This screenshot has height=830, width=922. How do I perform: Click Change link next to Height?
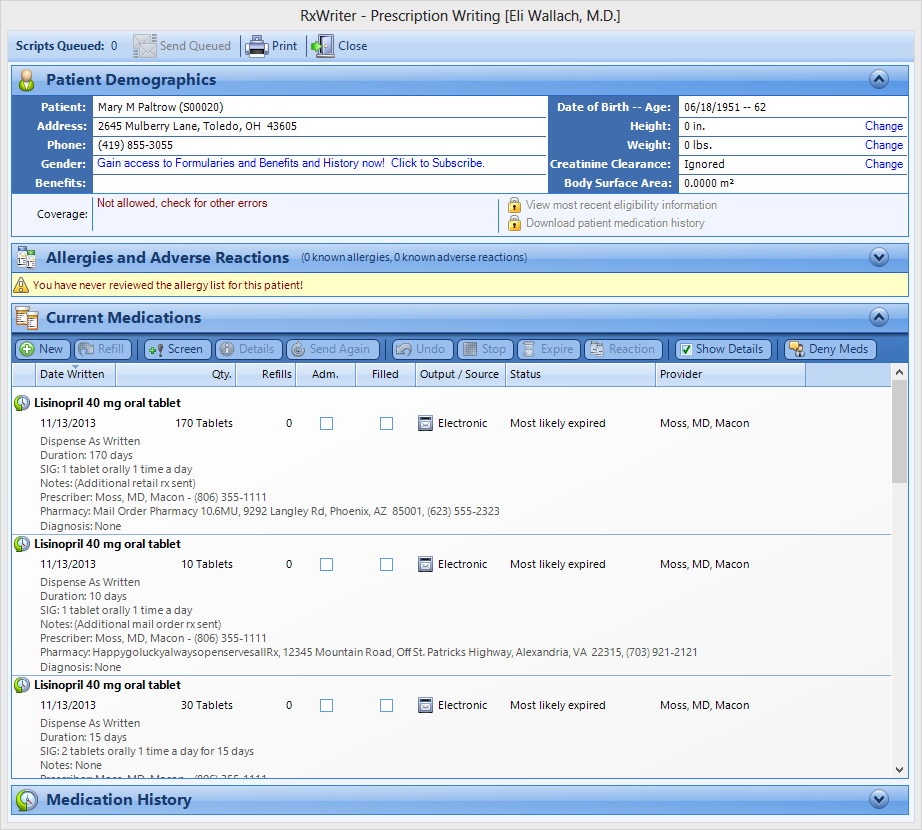884,126
